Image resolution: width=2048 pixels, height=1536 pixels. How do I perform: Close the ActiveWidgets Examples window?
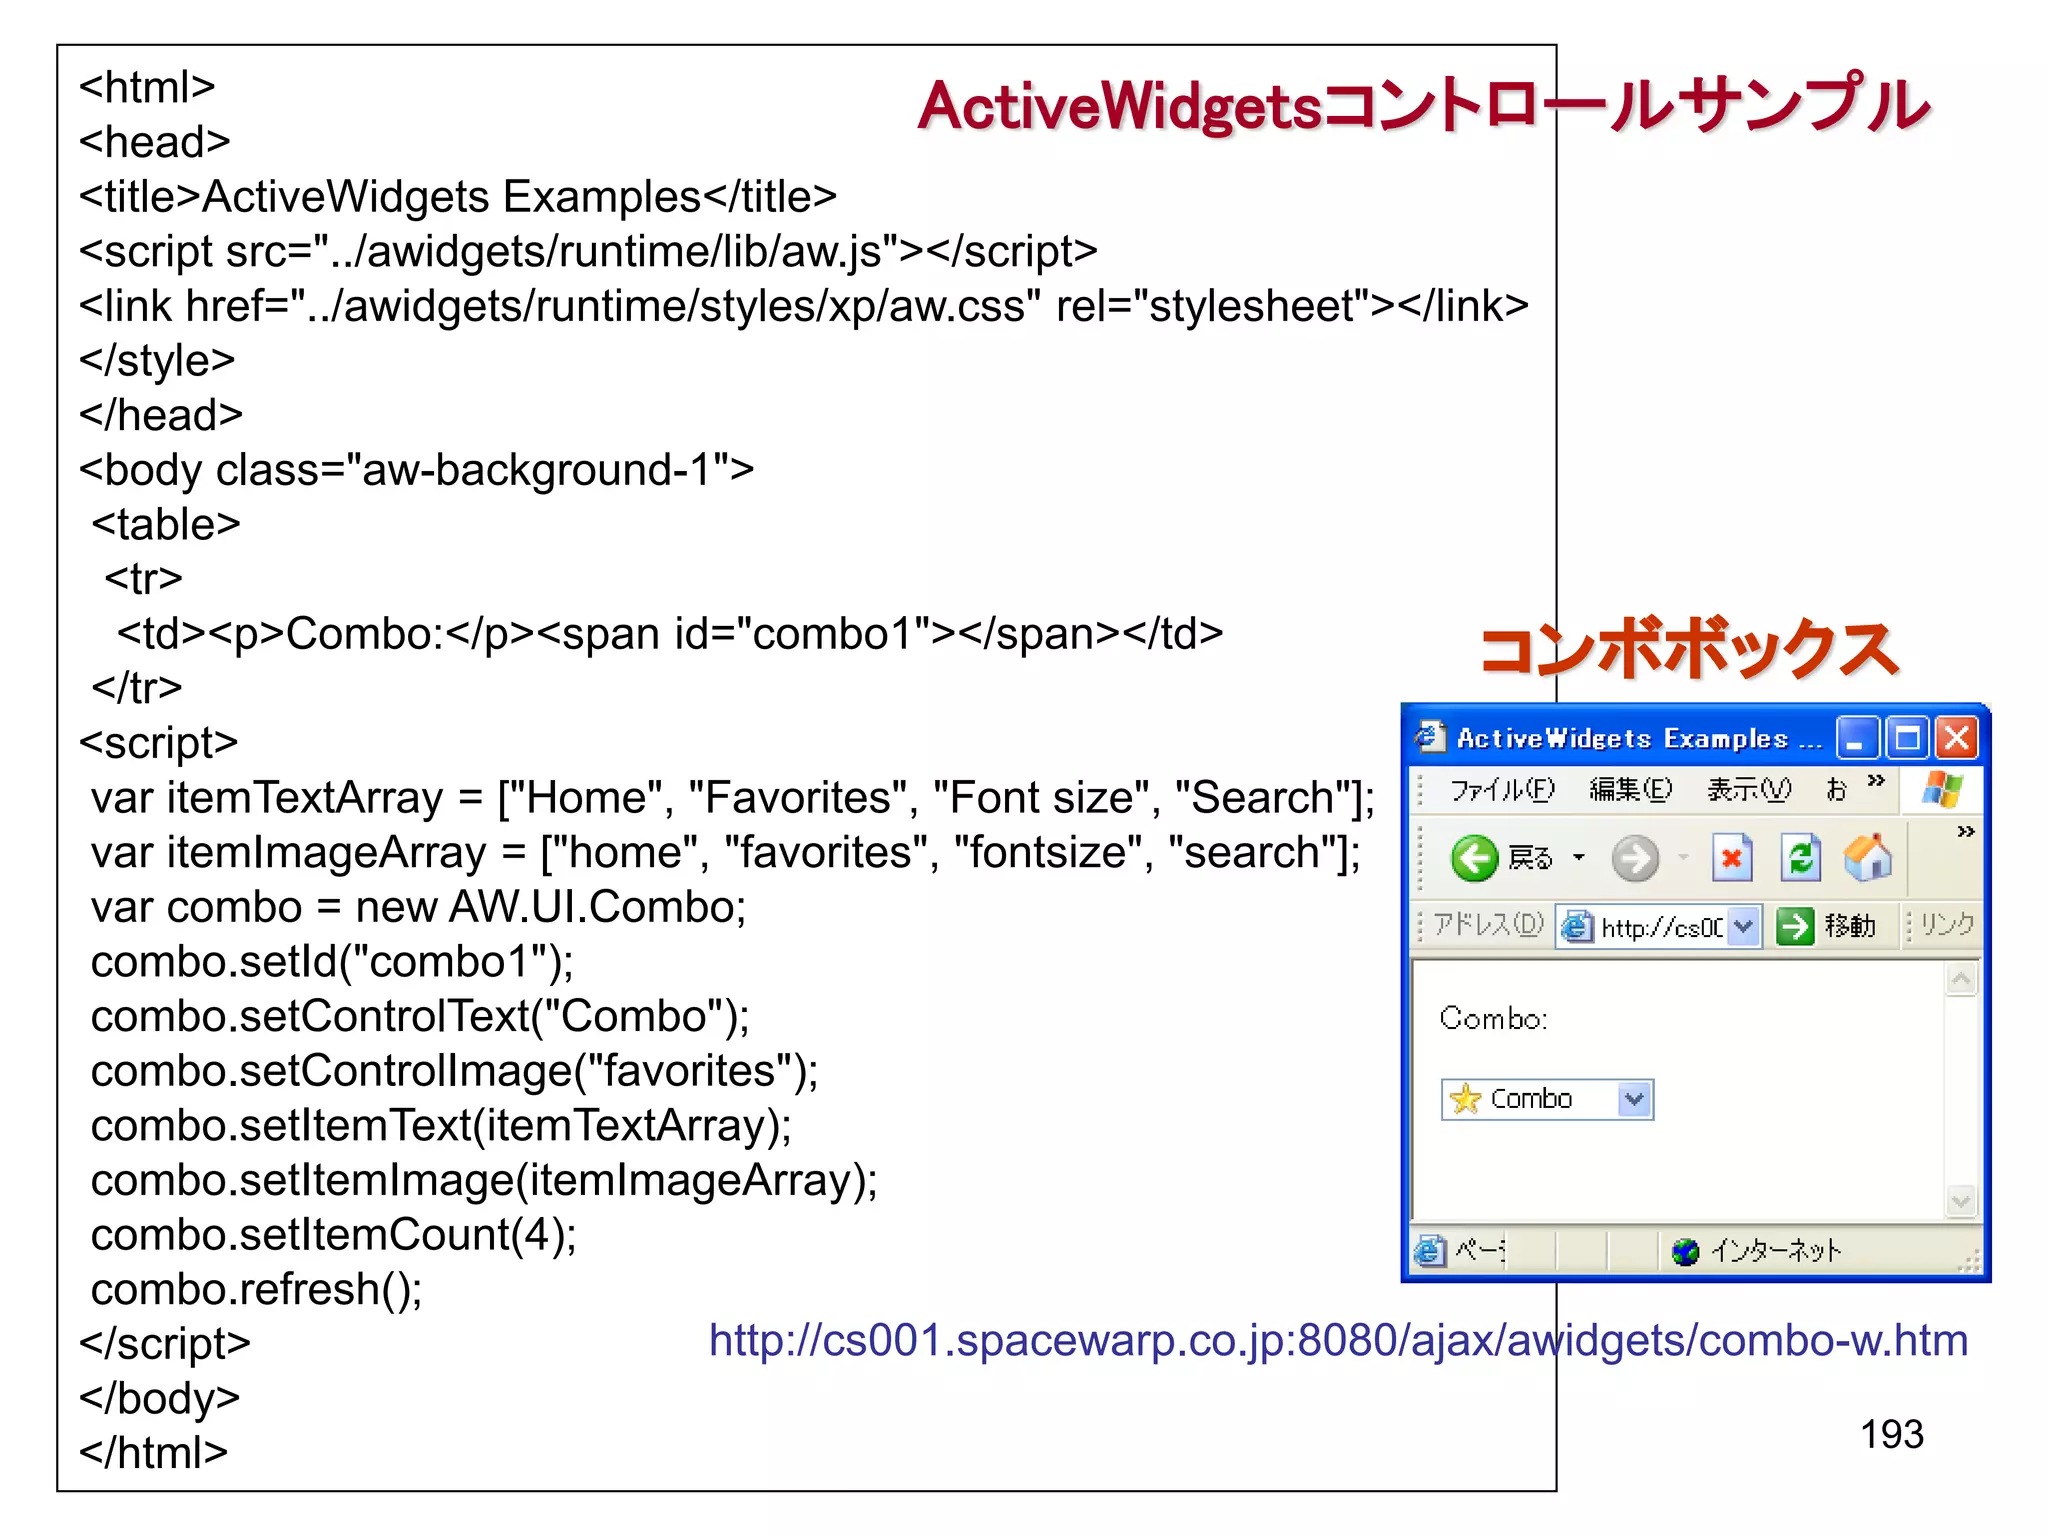tap(1957, 739)
